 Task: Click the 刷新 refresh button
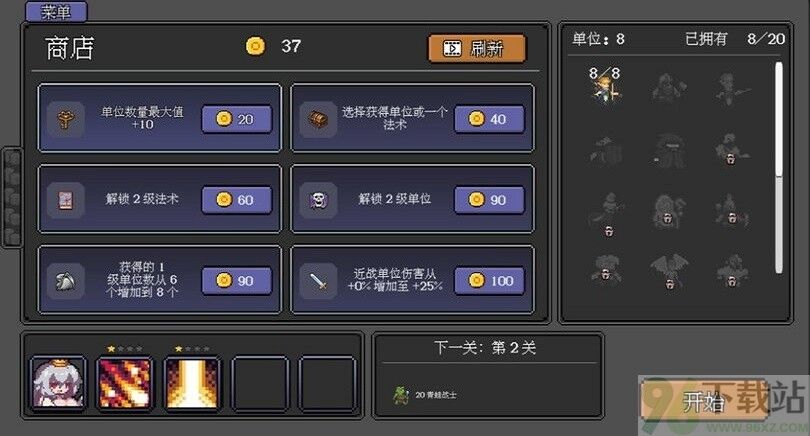[x=477, y=49]
